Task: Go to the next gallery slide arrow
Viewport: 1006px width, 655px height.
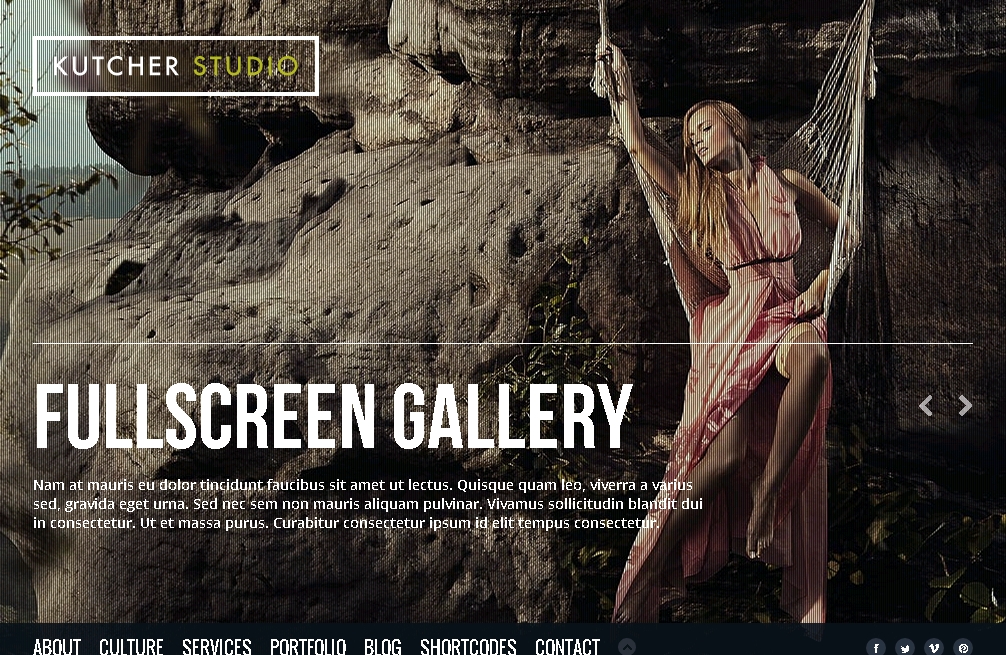Action: pyautogui.click(x=965, y=405)
